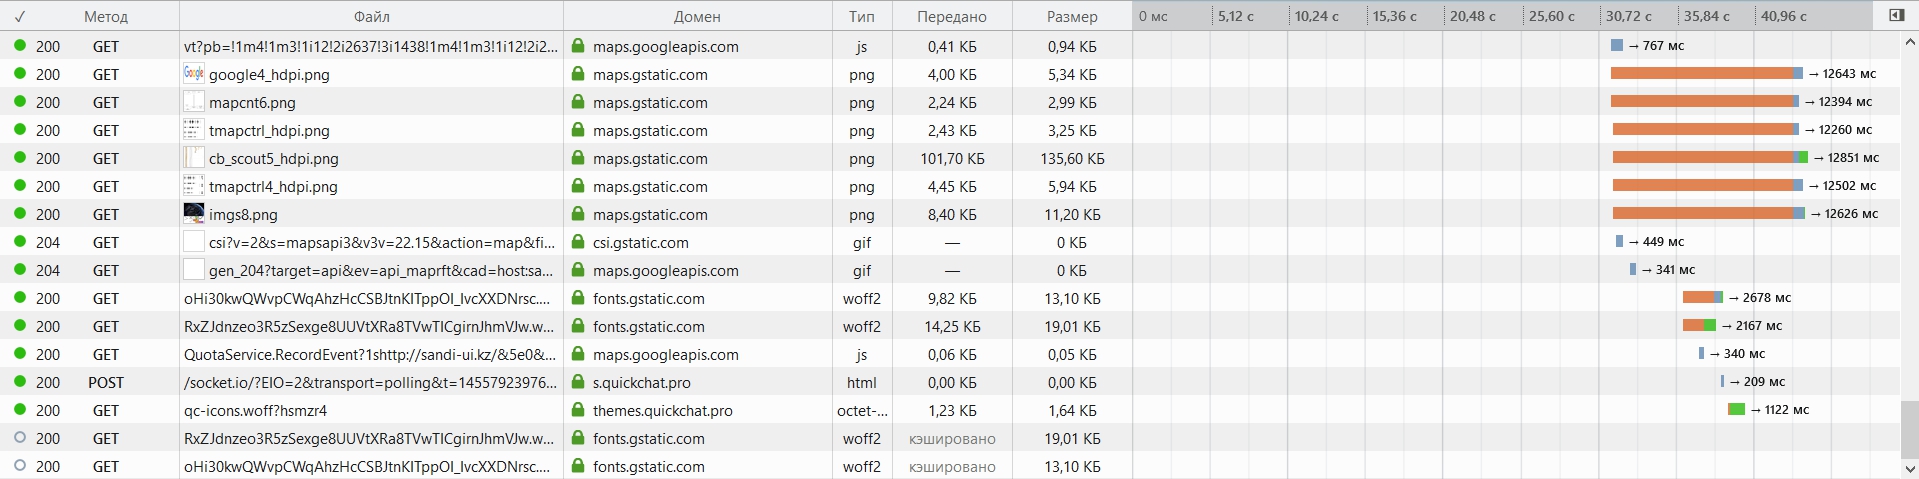
Task: Click the lock icon beside s.quickchat.pro
Action: point(578,382)
